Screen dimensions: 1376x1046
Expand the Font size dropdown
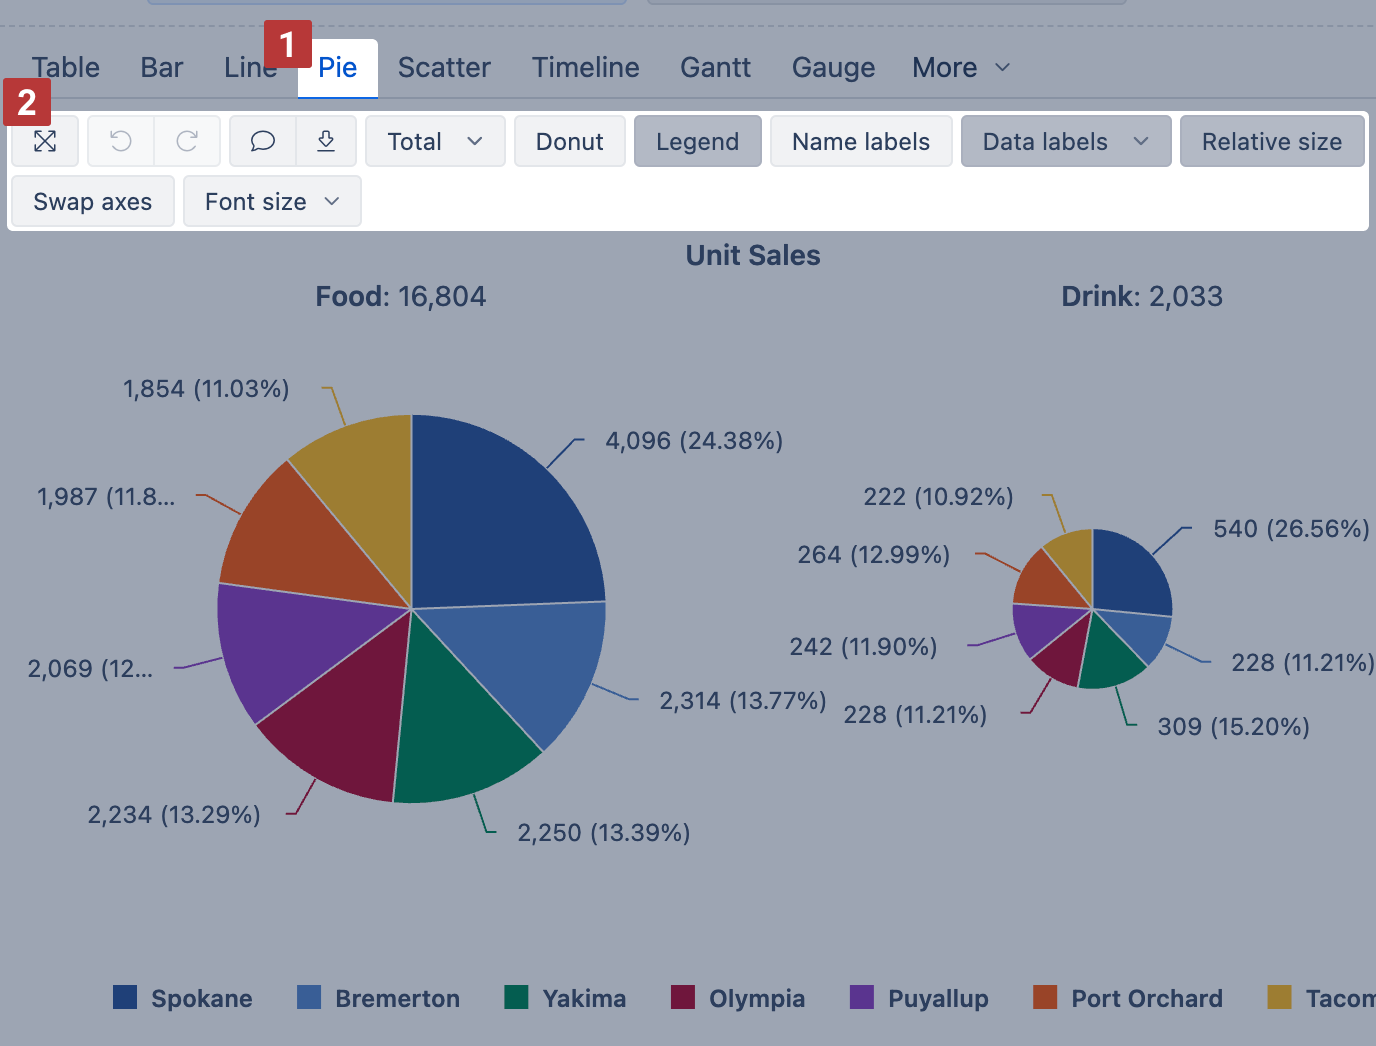click(x=271, y=201)
